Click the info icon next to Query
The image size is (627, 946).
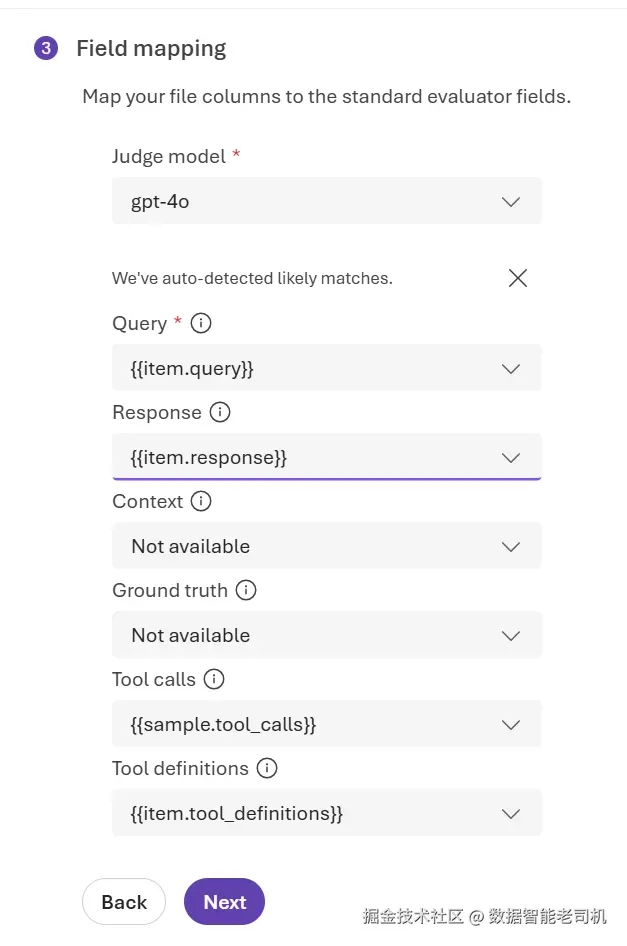pyautogui.click(x=201, y=323)
